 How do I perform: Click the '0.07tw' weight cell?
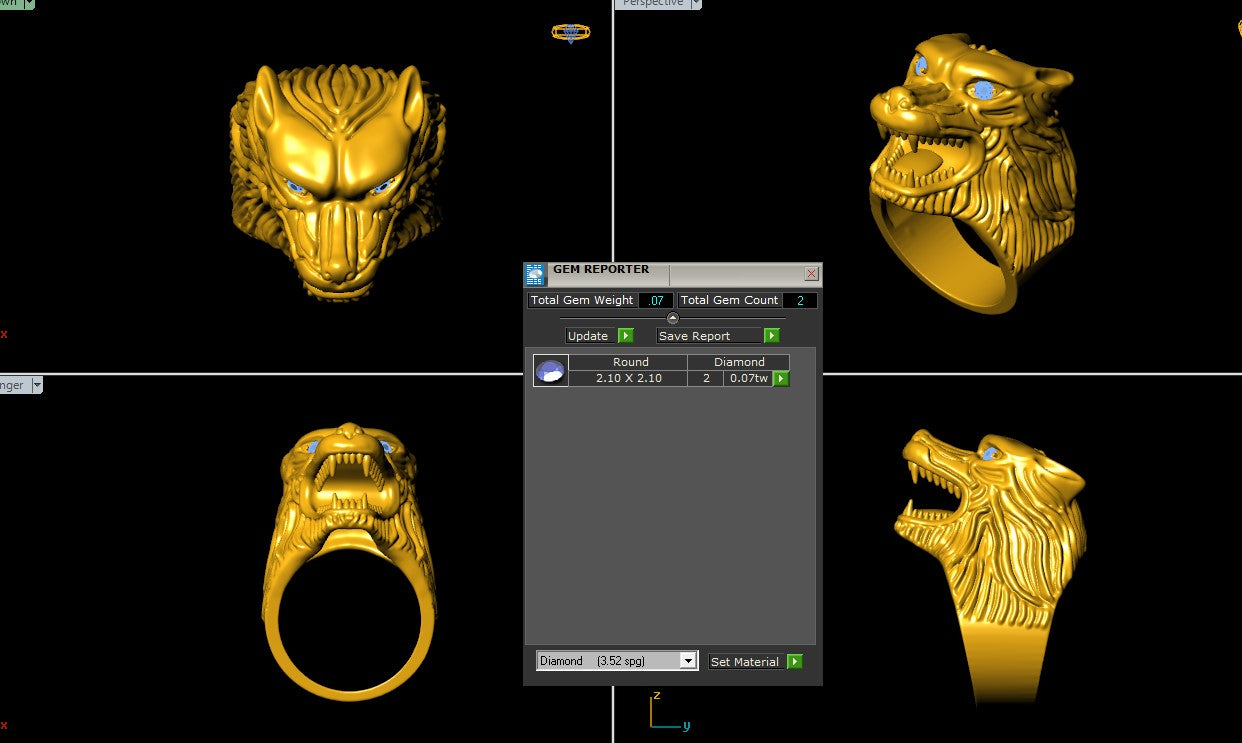[748, 378]
